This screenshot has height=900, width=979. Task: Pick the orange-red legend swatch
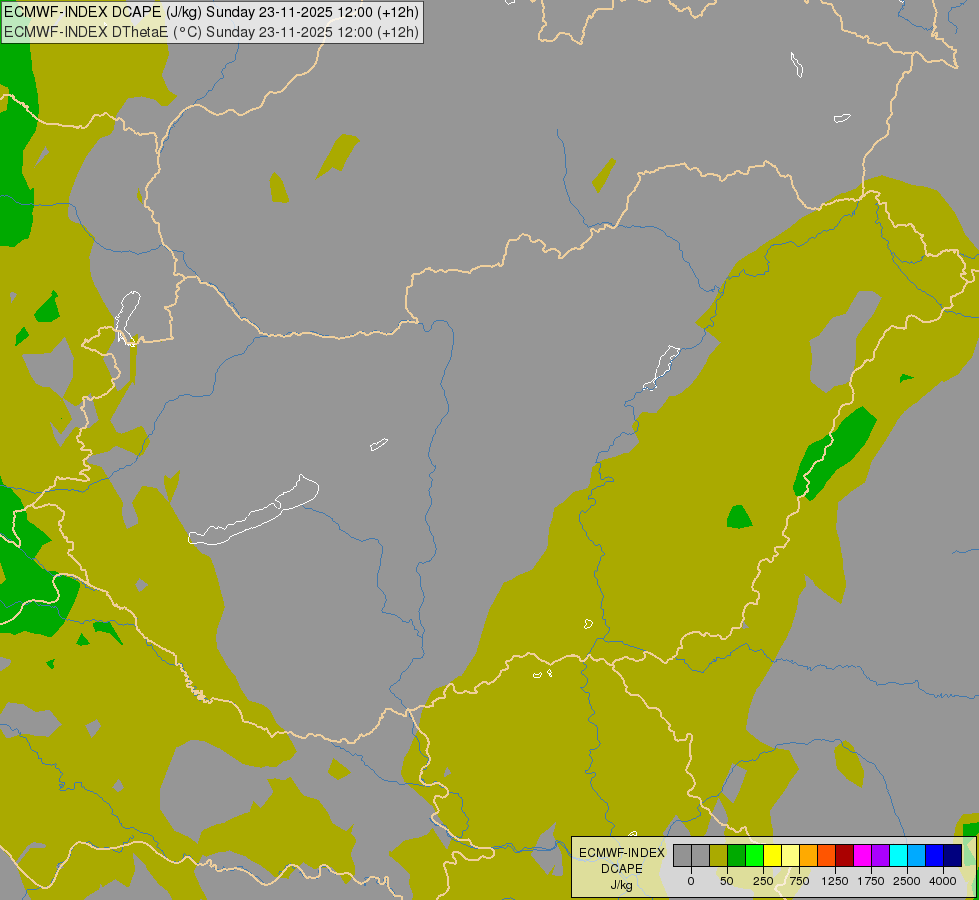point(827,855)
